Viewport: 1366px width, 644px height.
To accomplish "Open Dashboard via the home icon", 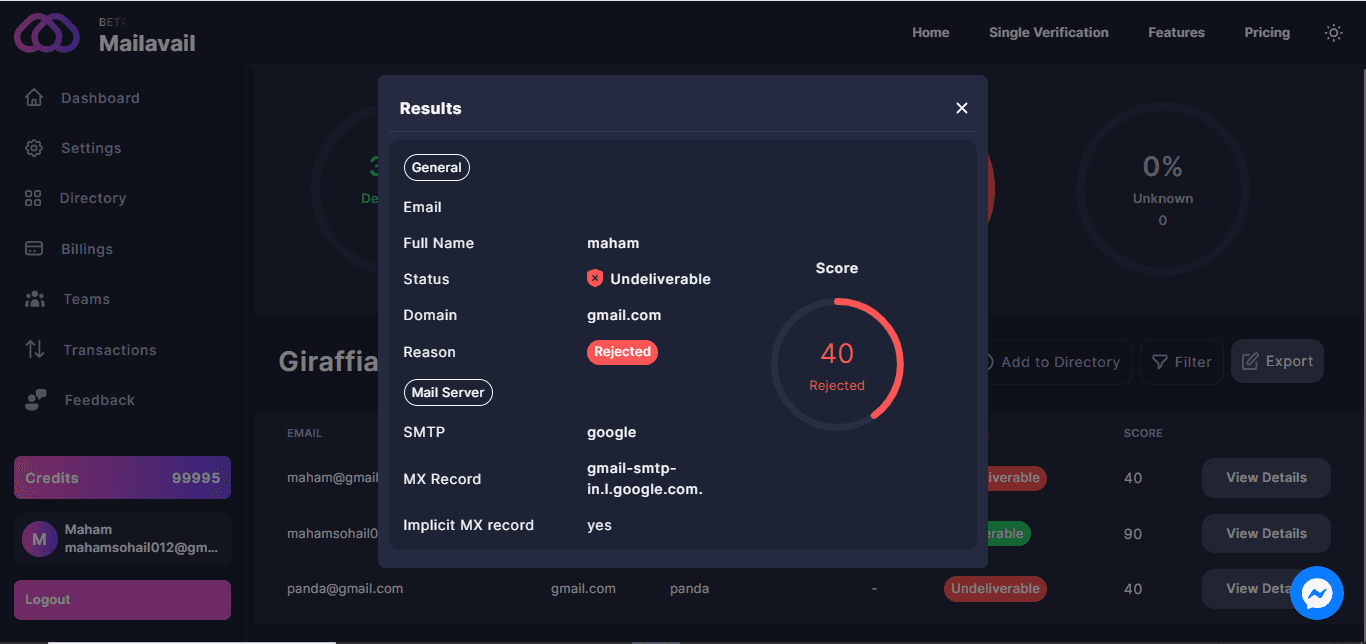I will pyautogui.click(x=34, y=98).
